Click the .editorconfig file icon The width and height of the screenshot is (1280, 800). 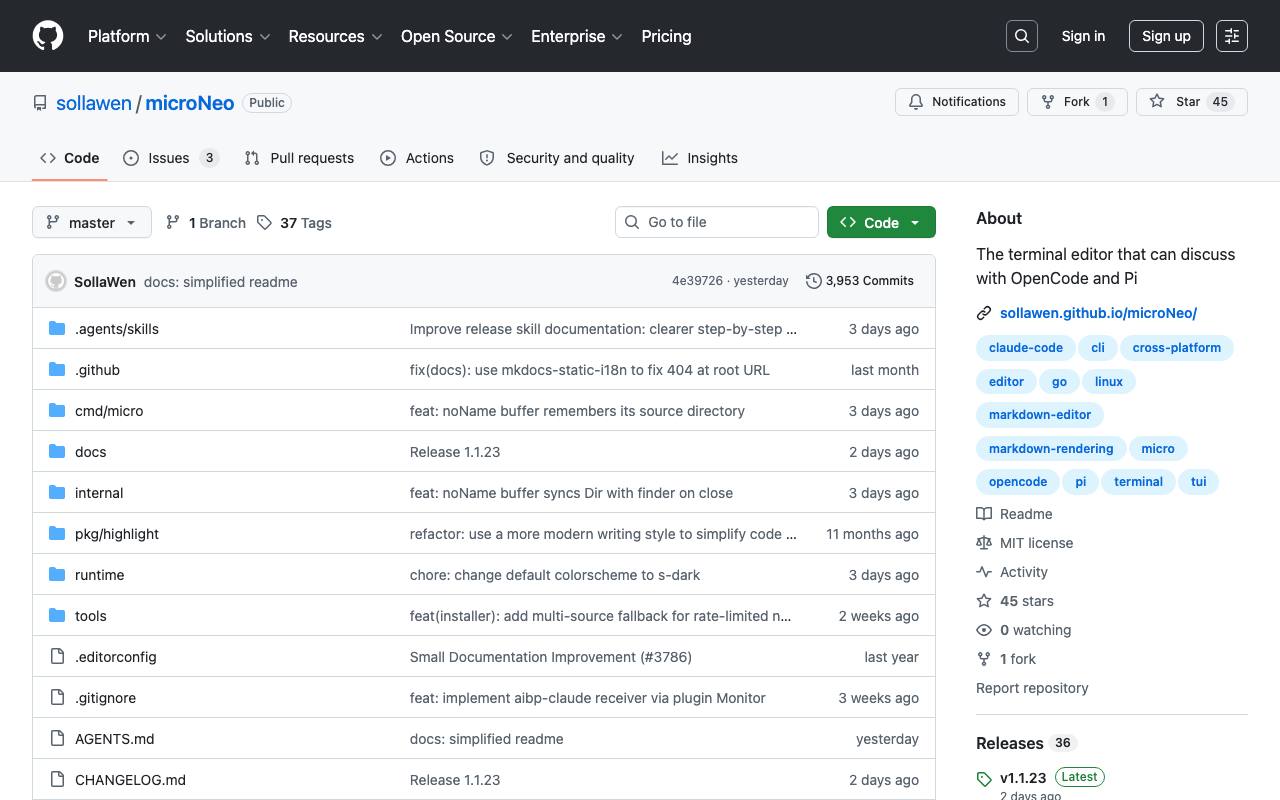tap(57, 657)
